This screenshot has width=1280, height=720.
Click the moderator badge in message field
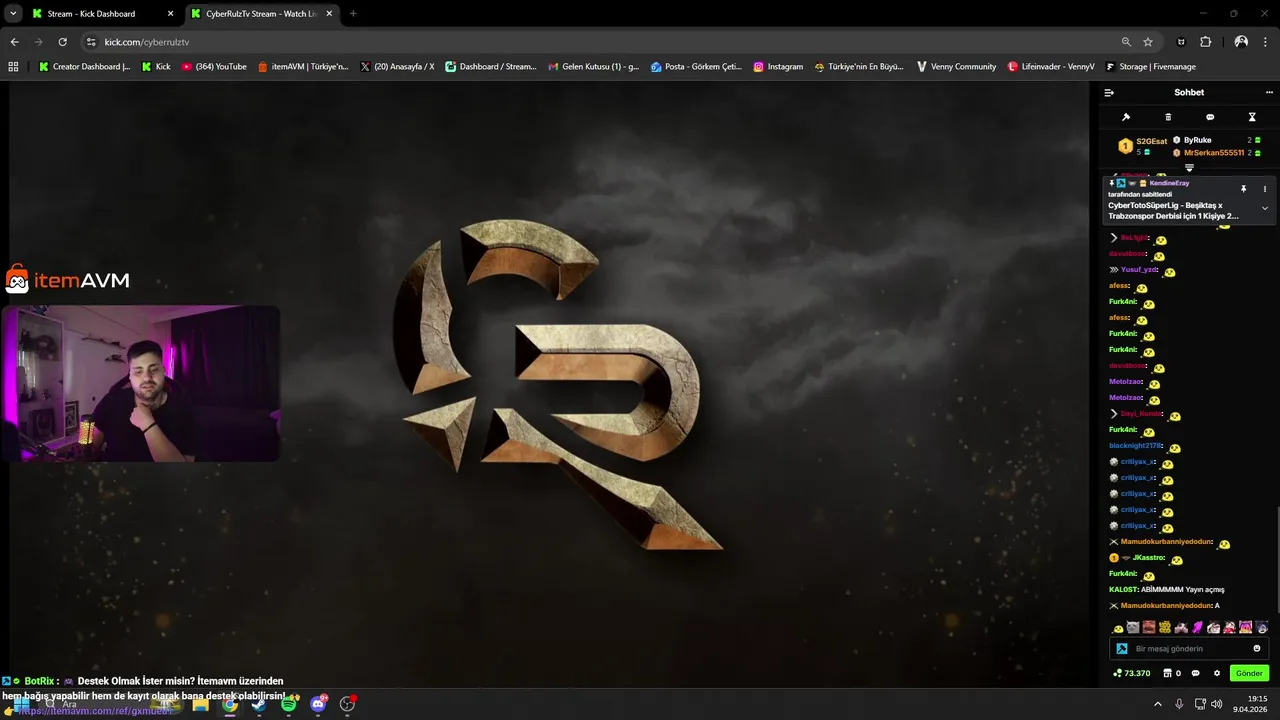pyautogui.click(x=1122, y=648)
